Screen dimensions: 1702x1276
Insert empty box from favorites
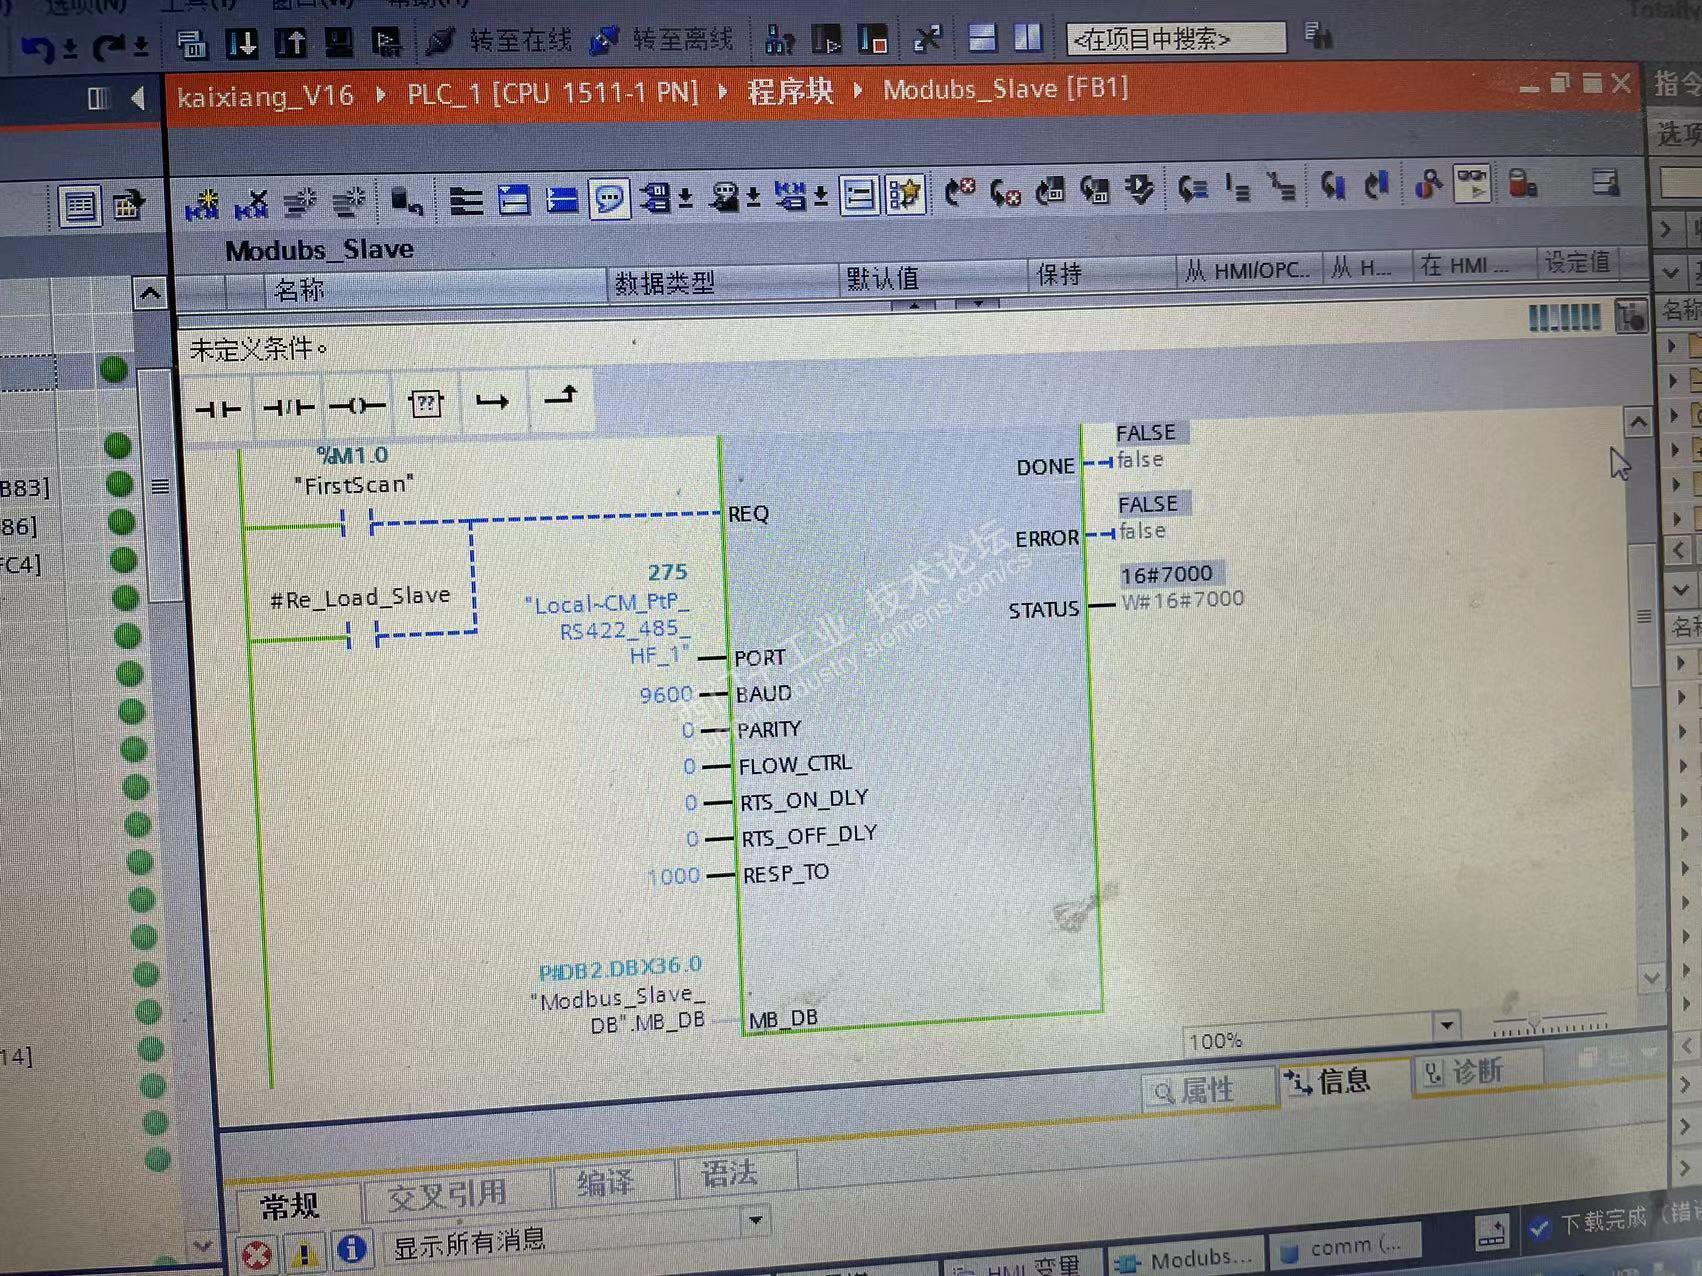point(426,403)
